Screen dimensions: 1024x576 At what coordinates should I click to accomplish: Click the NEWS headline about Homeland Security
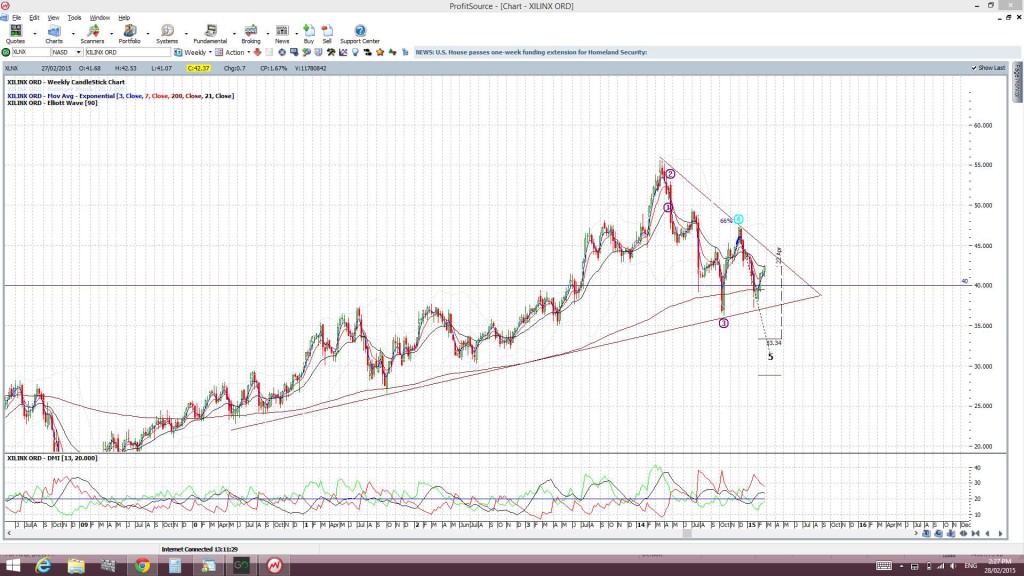(x=531, y=52)
